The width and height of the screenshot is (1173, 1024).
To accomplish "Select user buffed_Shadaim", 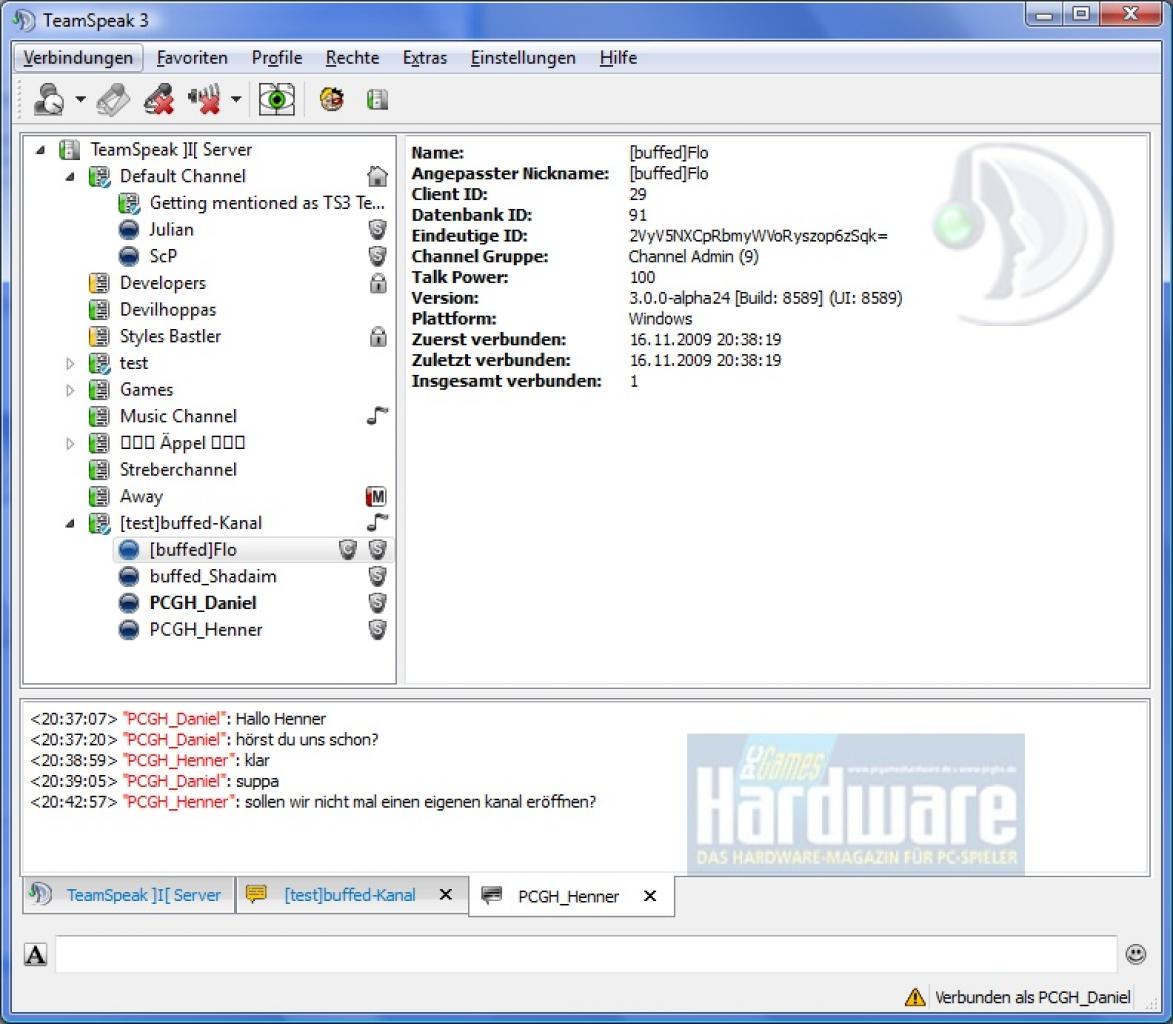I will click(213, 577).
